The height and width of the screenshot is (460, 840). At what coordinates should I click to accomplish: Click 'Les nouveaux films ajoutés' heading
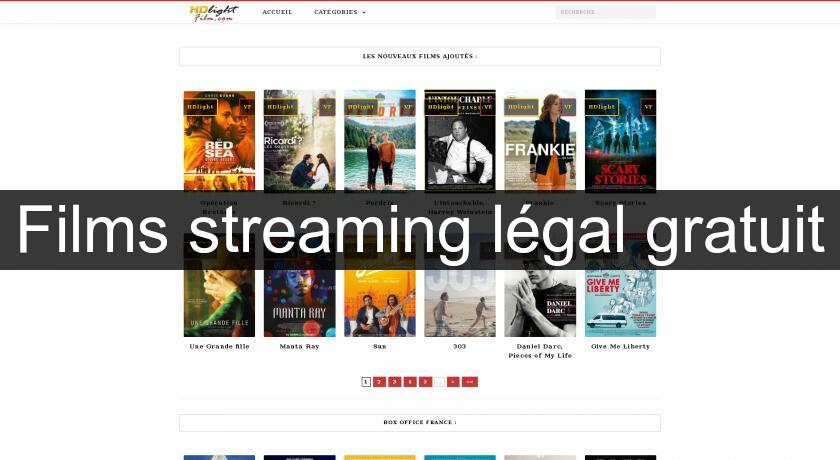419,56
